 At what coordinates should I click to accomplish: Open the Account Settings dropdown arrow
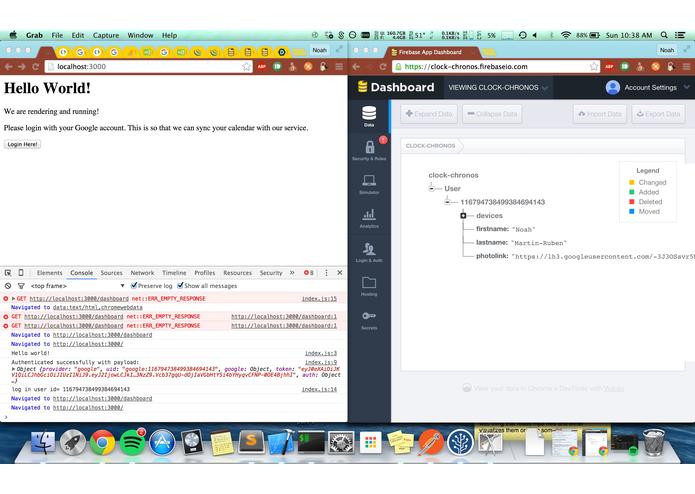(687, 87)
